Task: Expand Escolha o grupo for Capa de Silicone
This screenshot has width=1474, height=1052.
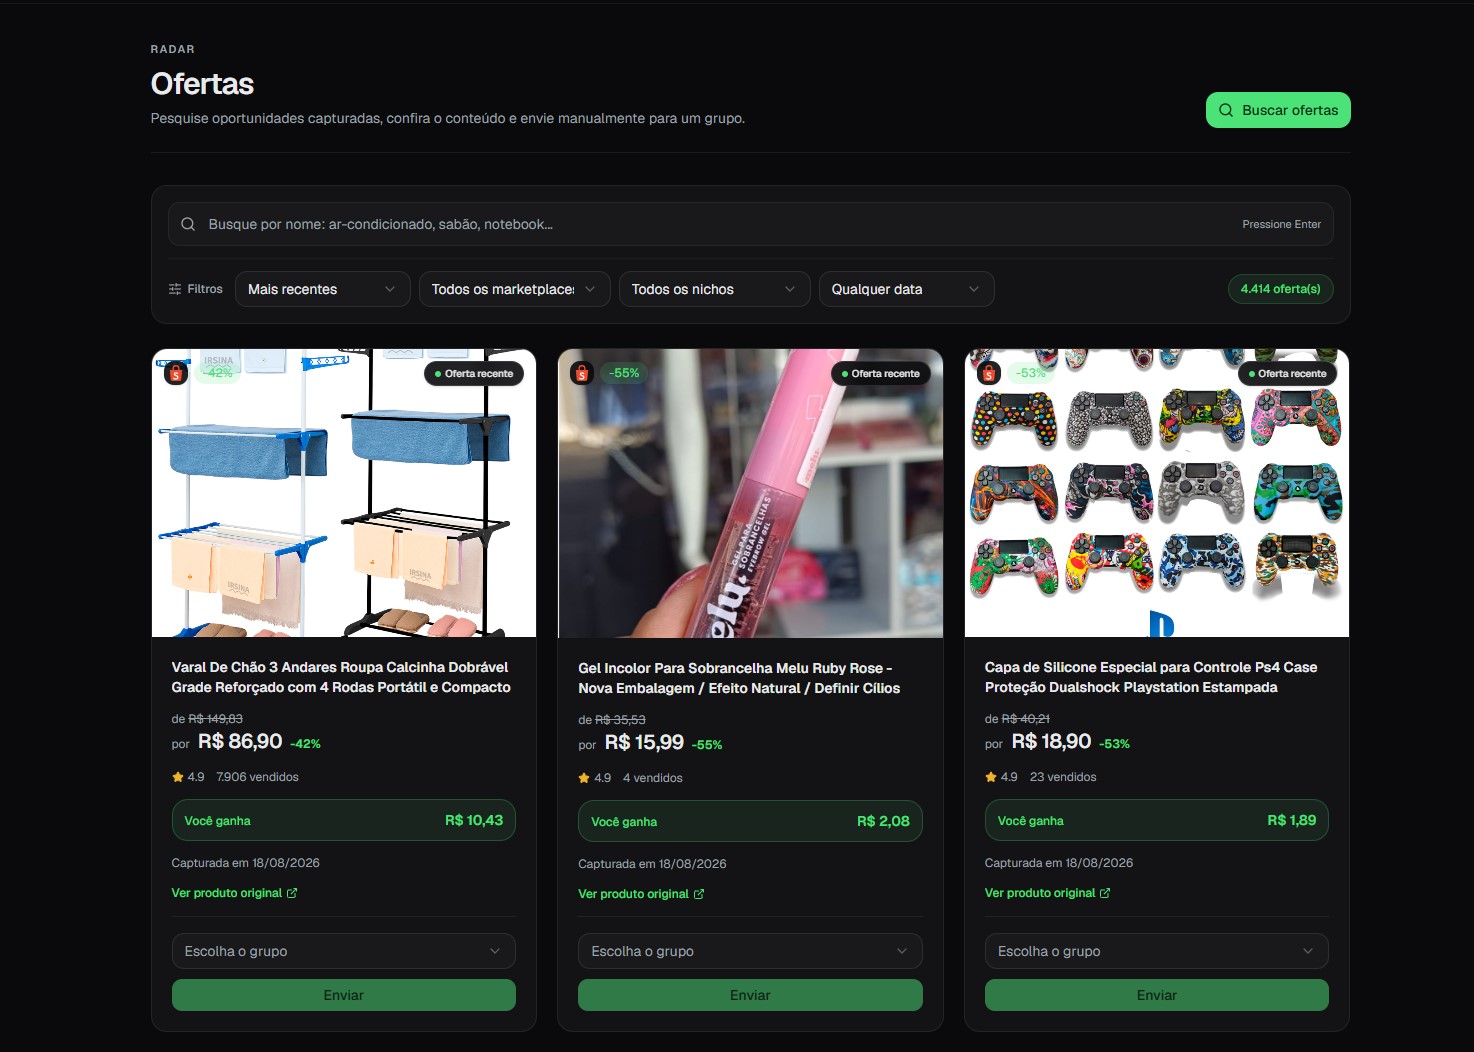Action: click(x=1157, y=951)
